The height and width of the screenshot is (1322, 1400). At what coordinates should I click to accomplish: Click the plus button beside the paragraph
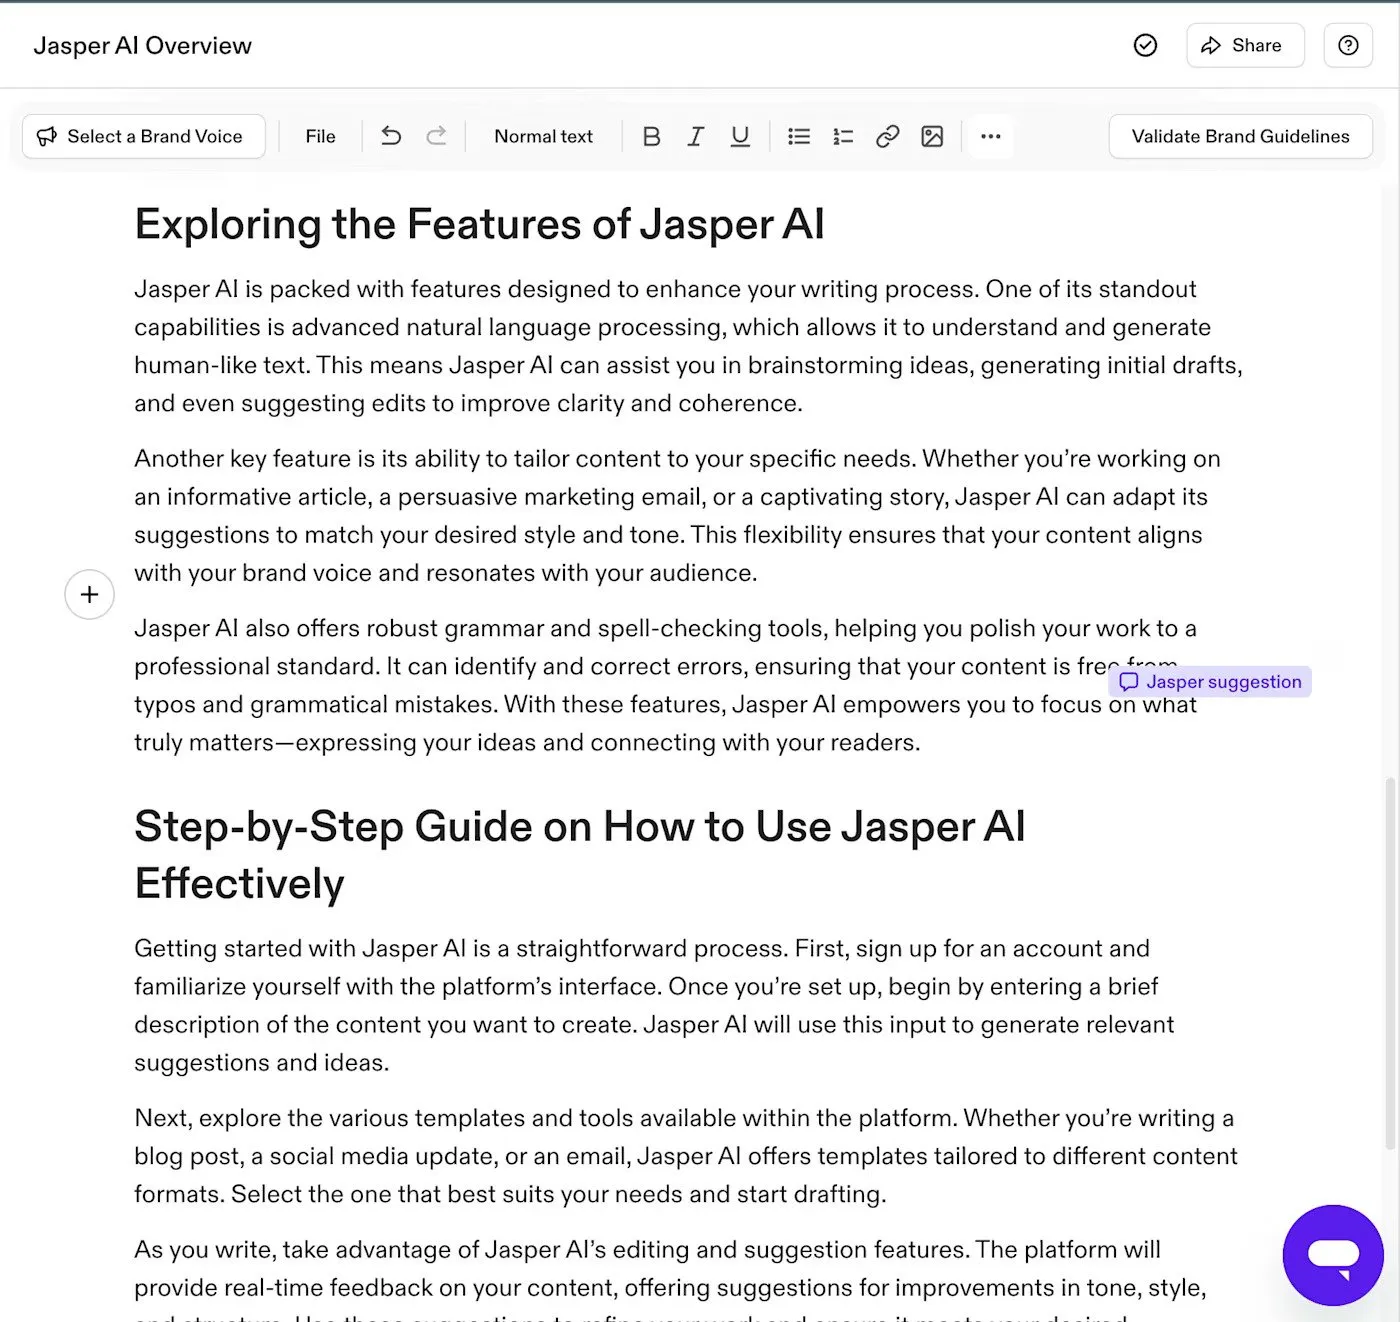(x=89, y=594)
